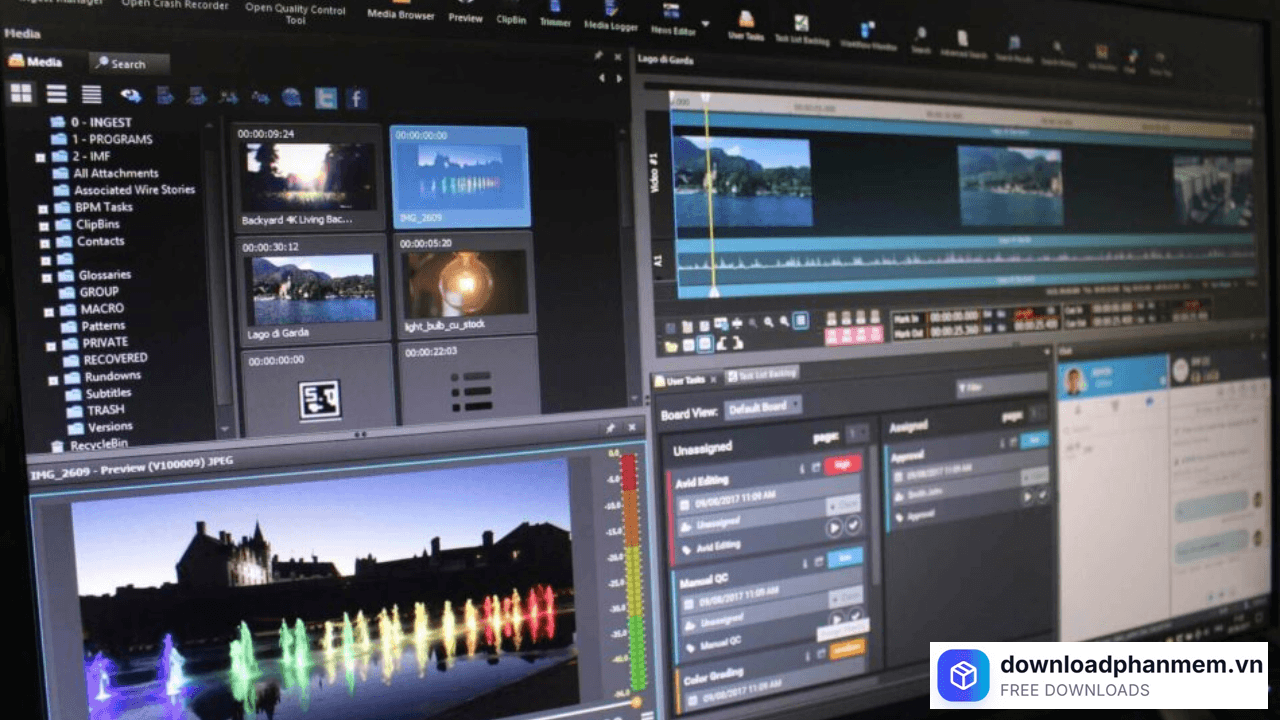
Task: Click the highlighted zoom fit icon under timeline
Action: (x=800, y=321)
